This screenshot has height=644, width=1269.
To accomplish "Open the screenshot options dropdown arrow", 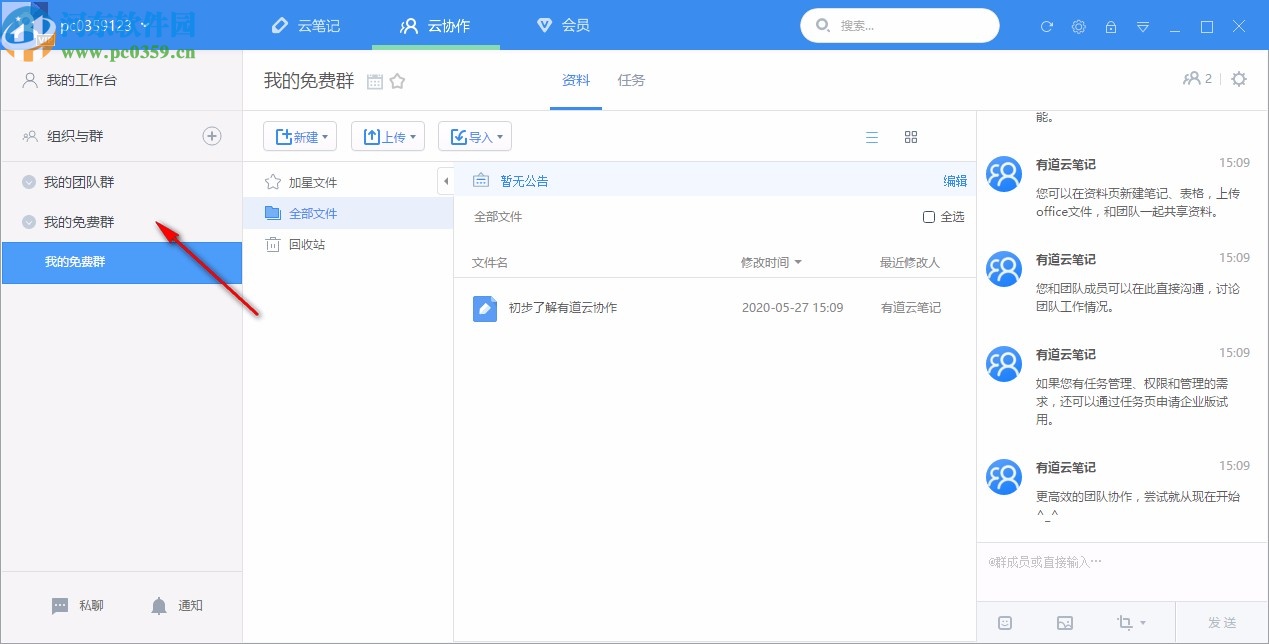I will [1143, 623].
